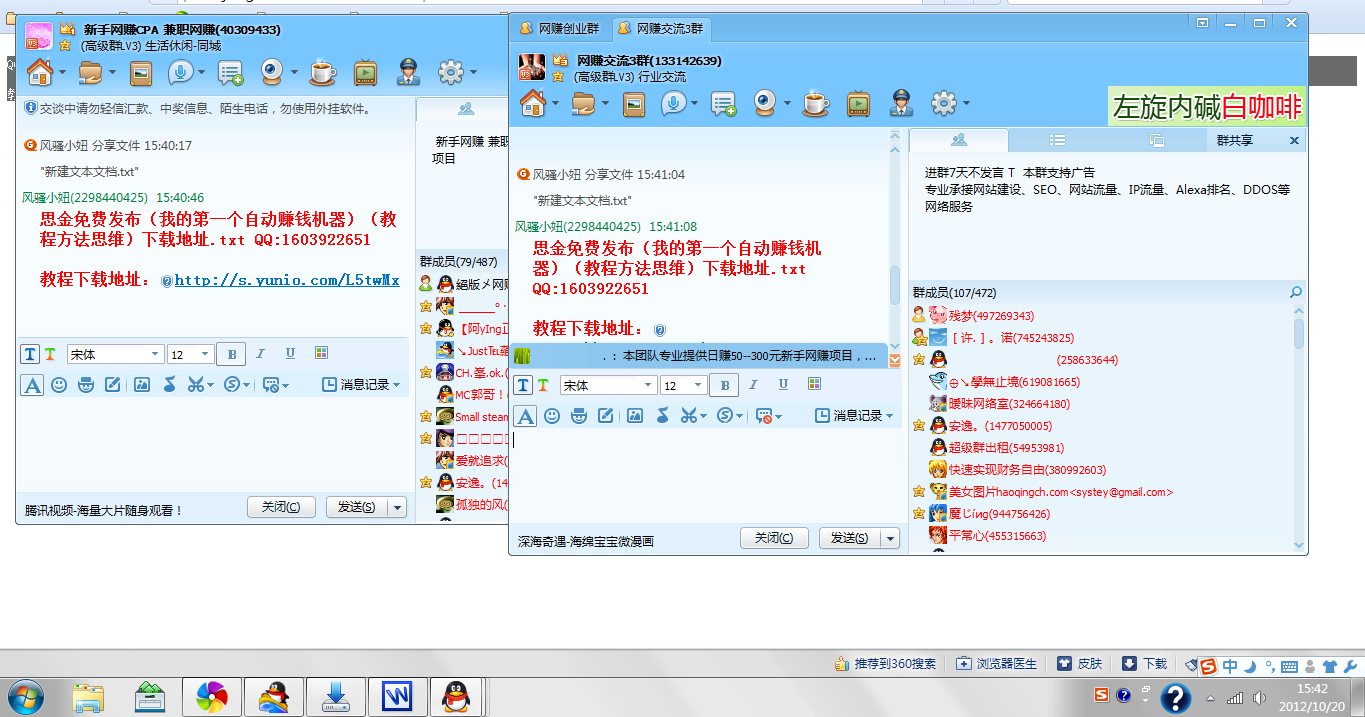Image resolution: width=1365 pixels, height=717 pixels.
Task: Open TV video icon in 网赚交流3群 toolbar
Action: coord(858,103)
